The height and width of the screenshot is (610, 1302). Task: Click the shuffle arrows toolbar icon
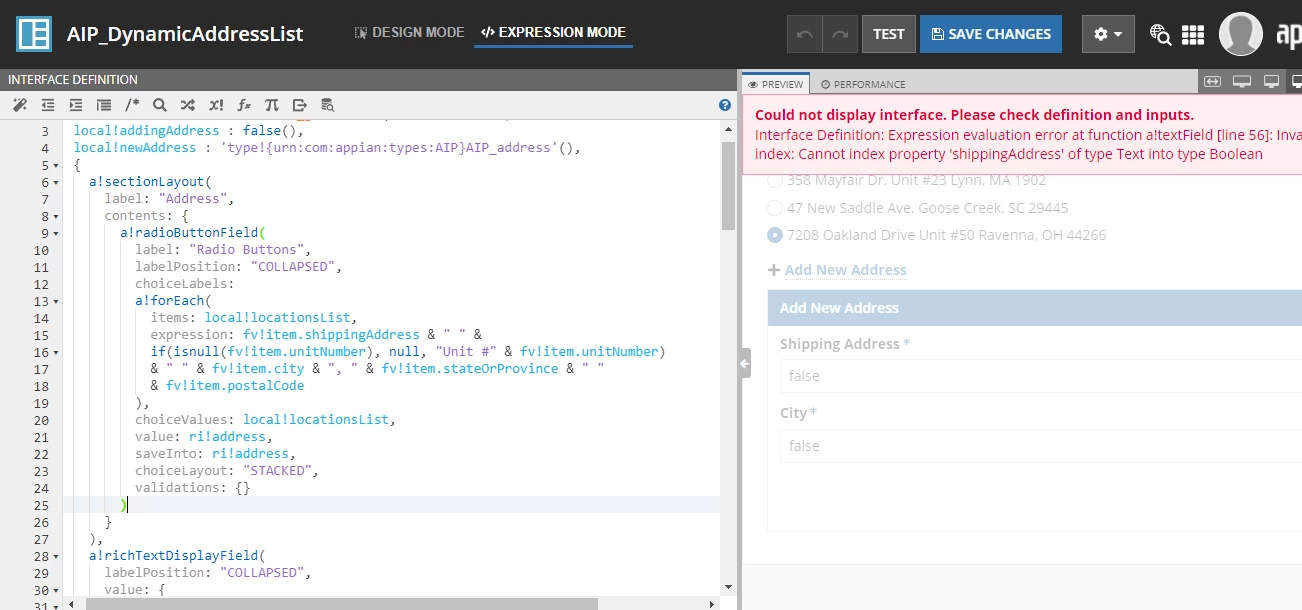pos(188,105)
